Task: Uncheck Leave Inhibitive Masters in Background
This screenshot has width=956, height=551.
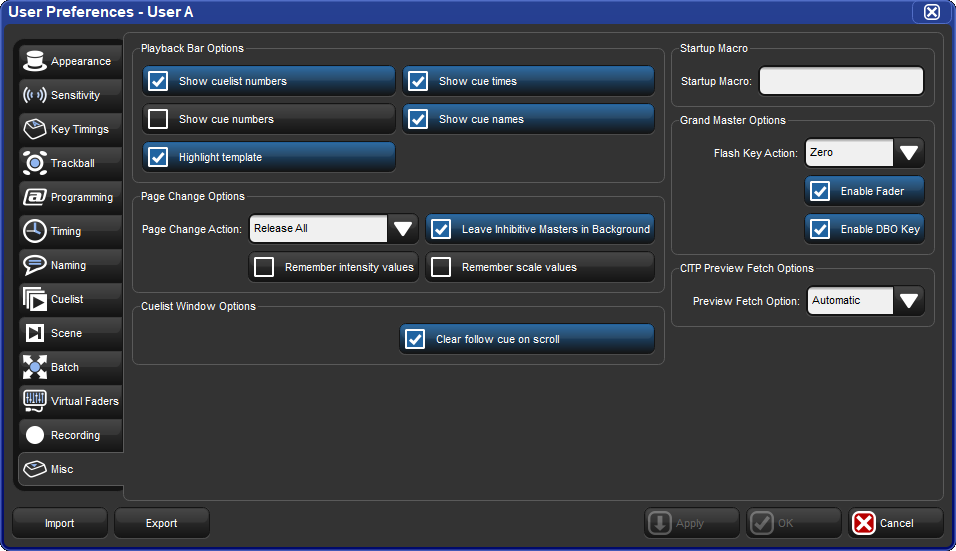Action: (441, 229)
